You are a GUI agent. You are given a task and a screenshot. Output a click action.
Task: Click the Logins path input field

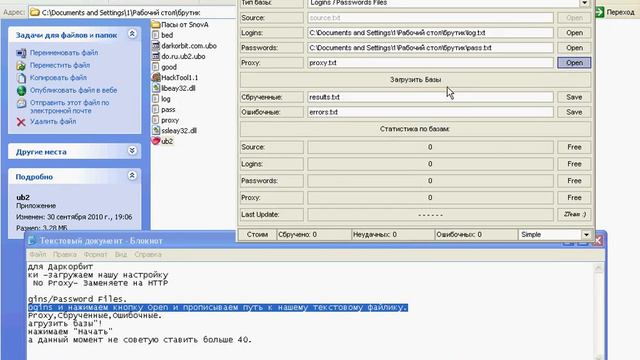[430, 33]
